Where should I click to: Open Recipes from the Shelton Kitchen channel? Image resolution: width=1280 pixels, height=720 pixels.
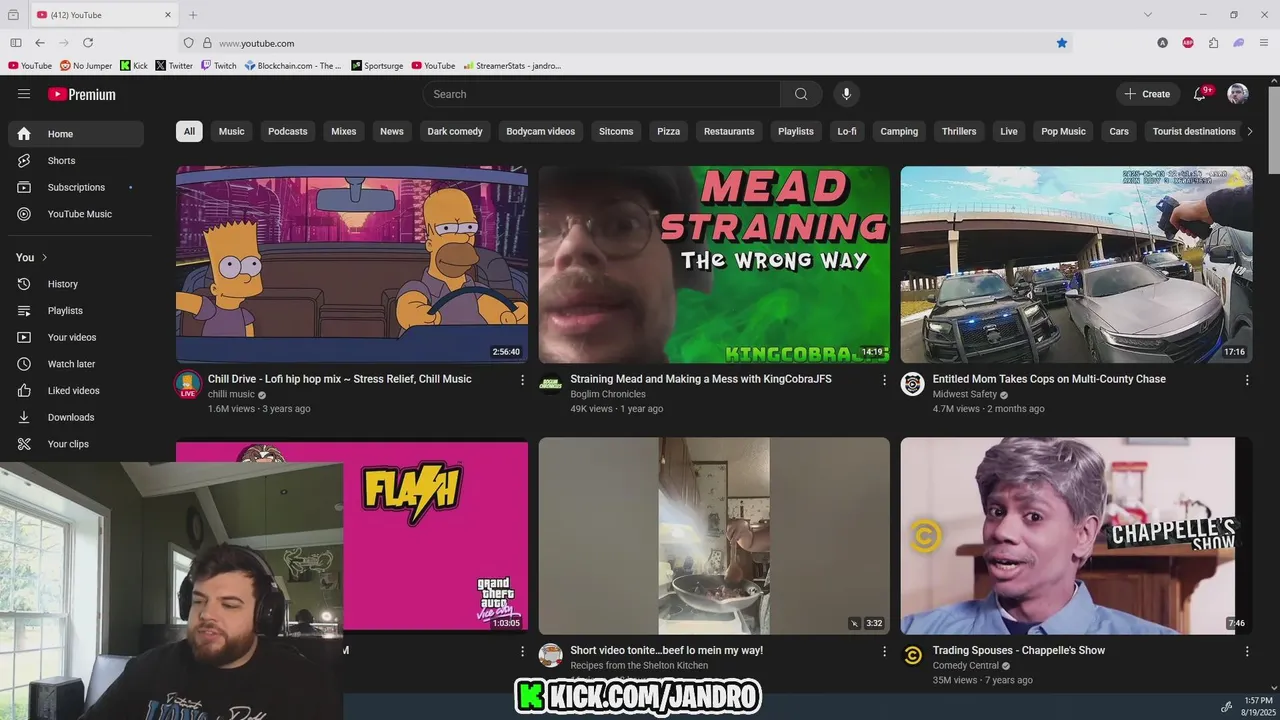639,665
